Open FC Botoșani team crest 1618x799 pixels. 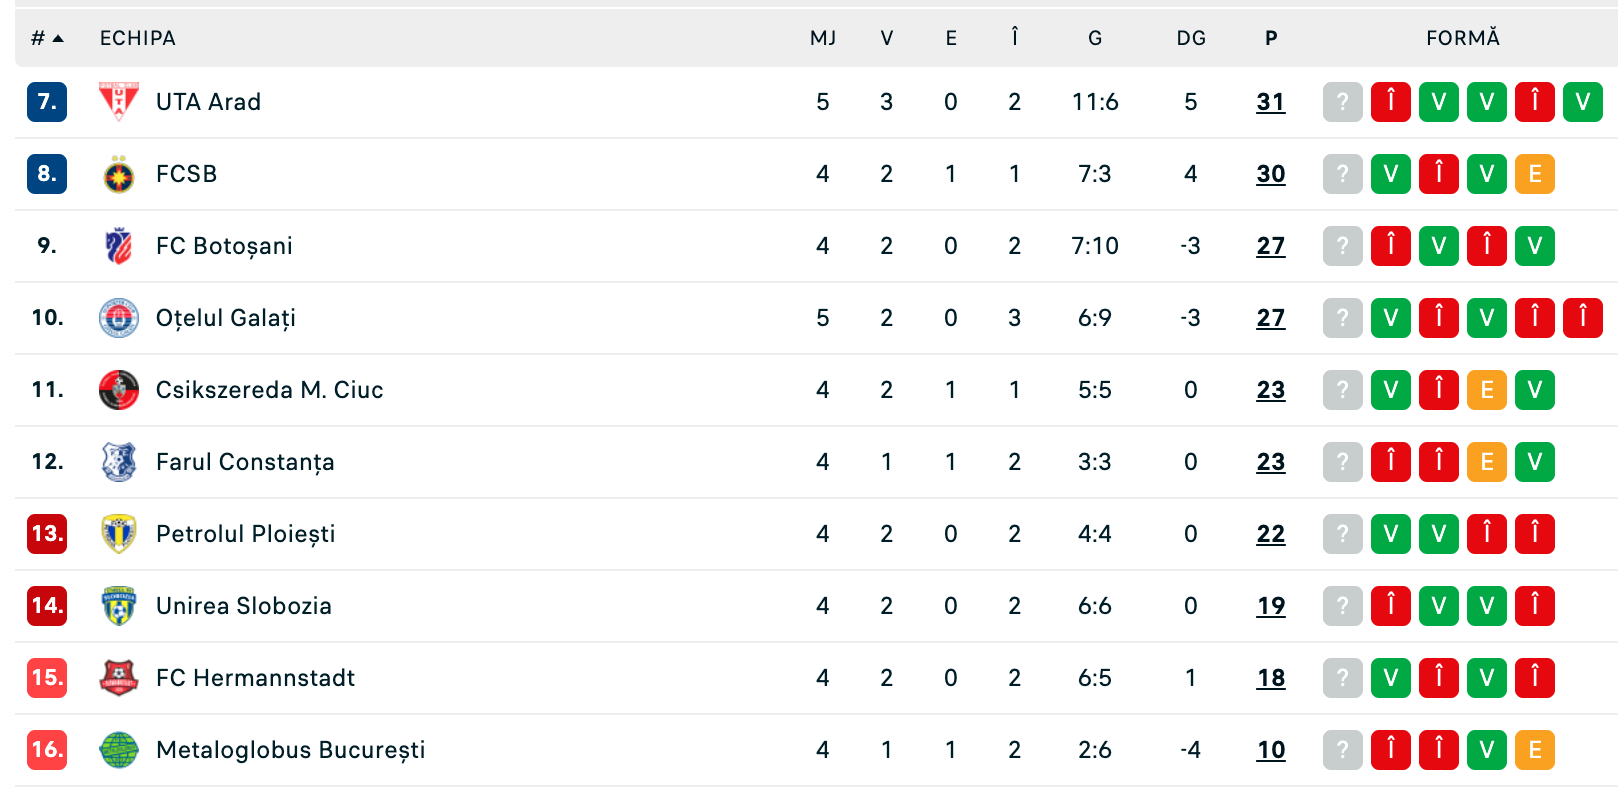click(119, 246)
